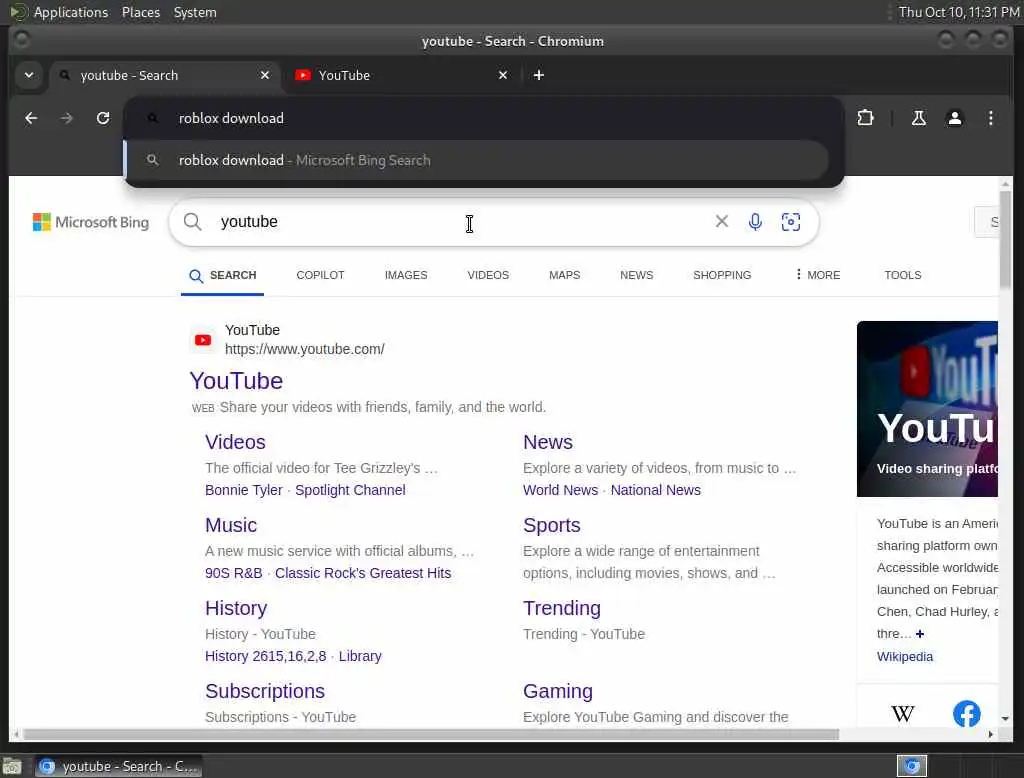1024x778 pixels.
Task: Open the NEWS tab
Action: 636,275
